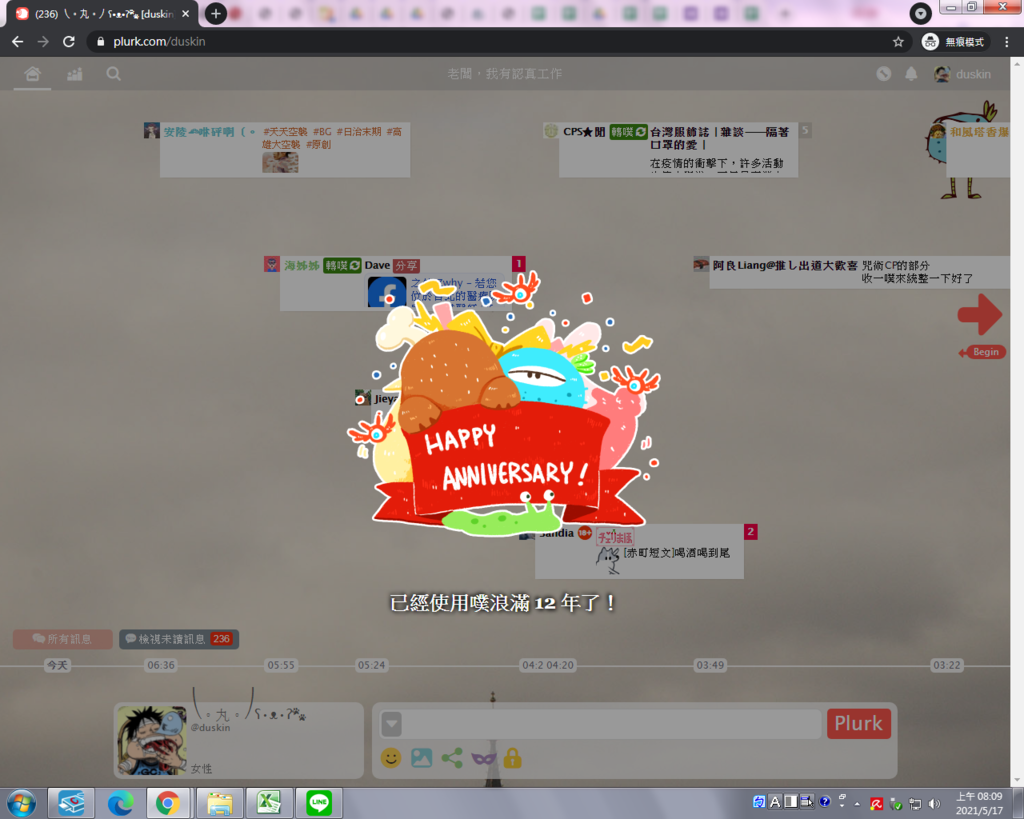Bookmark page with the star icon
The height and width of the screenshot is (819, 1024).
tap(898, 42)
